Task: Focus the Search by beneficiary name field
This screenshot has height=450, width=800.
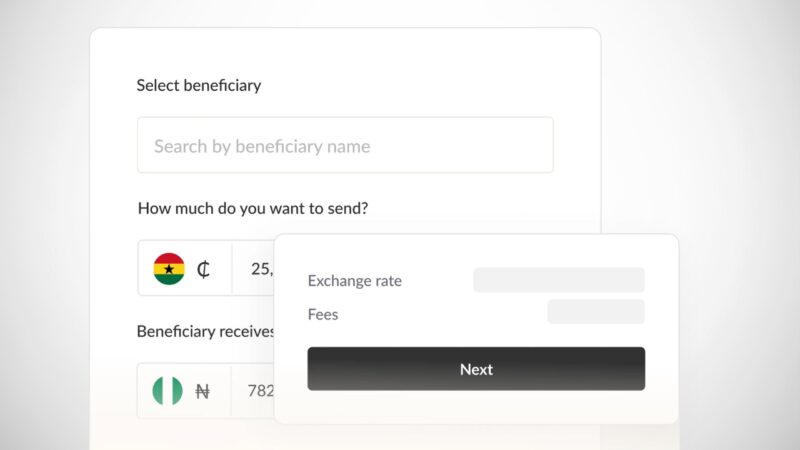Action: tap(345, 146)
